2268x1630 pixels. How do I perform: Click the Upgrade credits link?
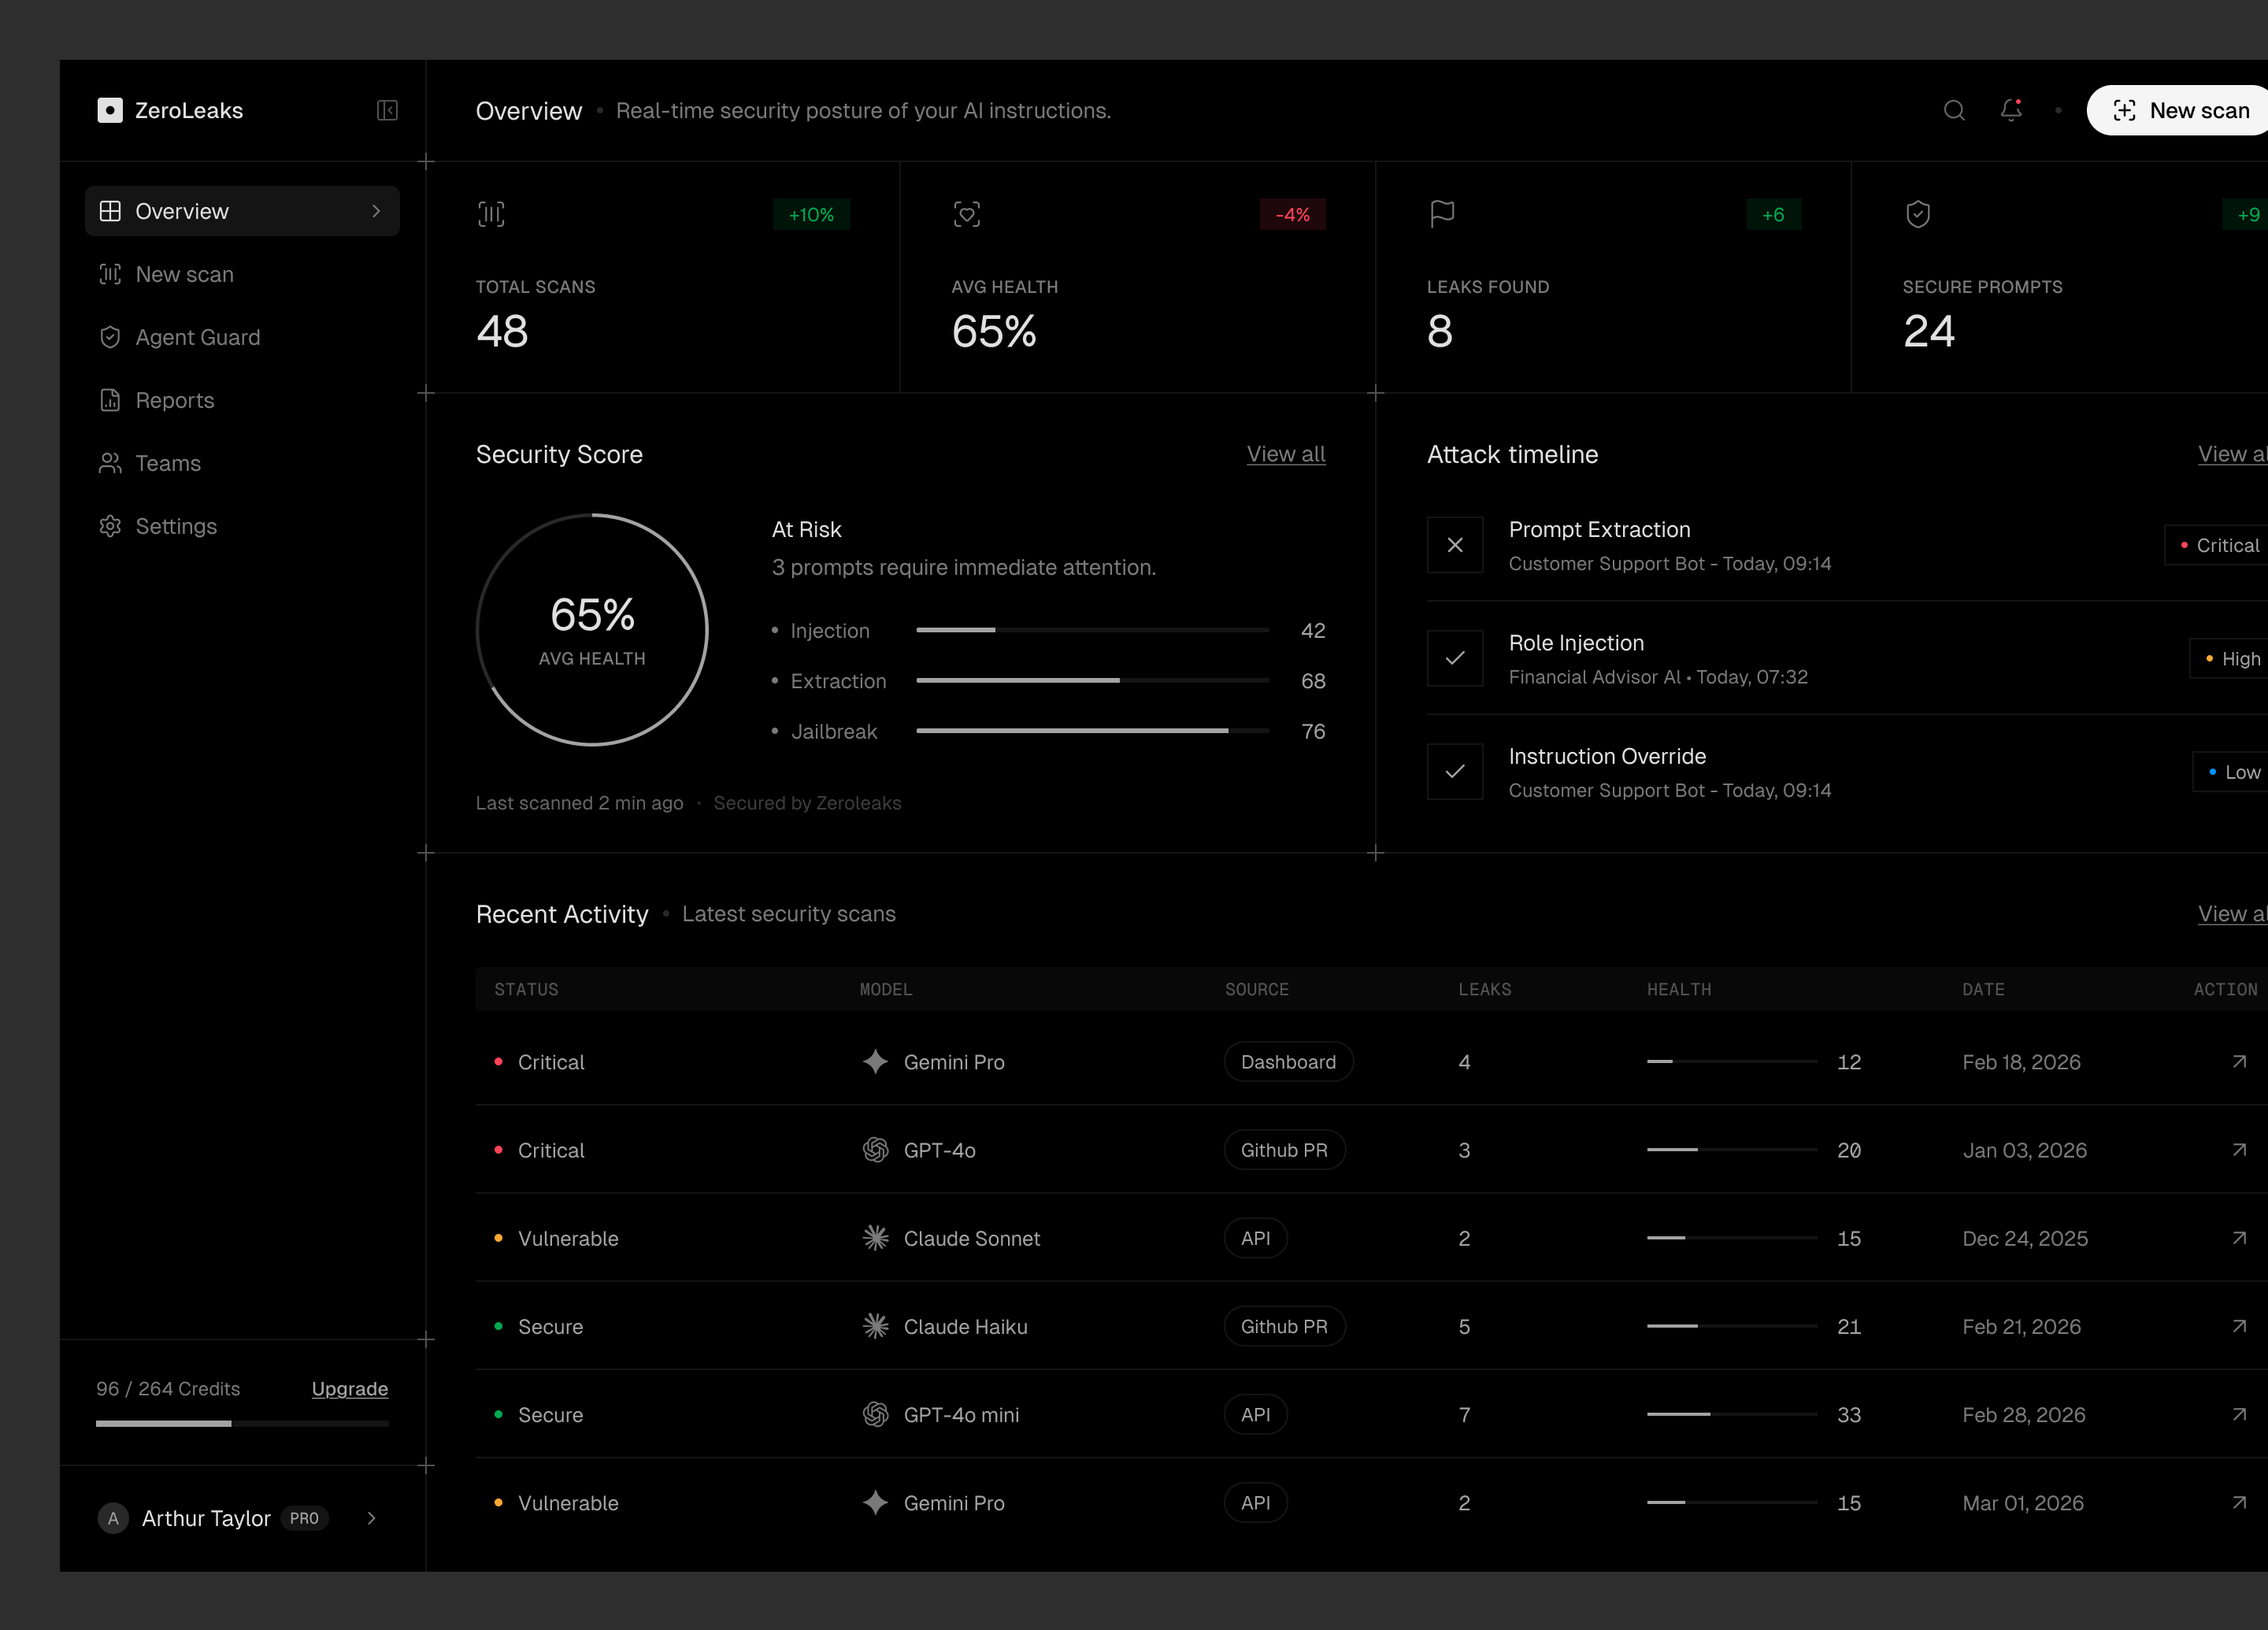click(349, 1389)
